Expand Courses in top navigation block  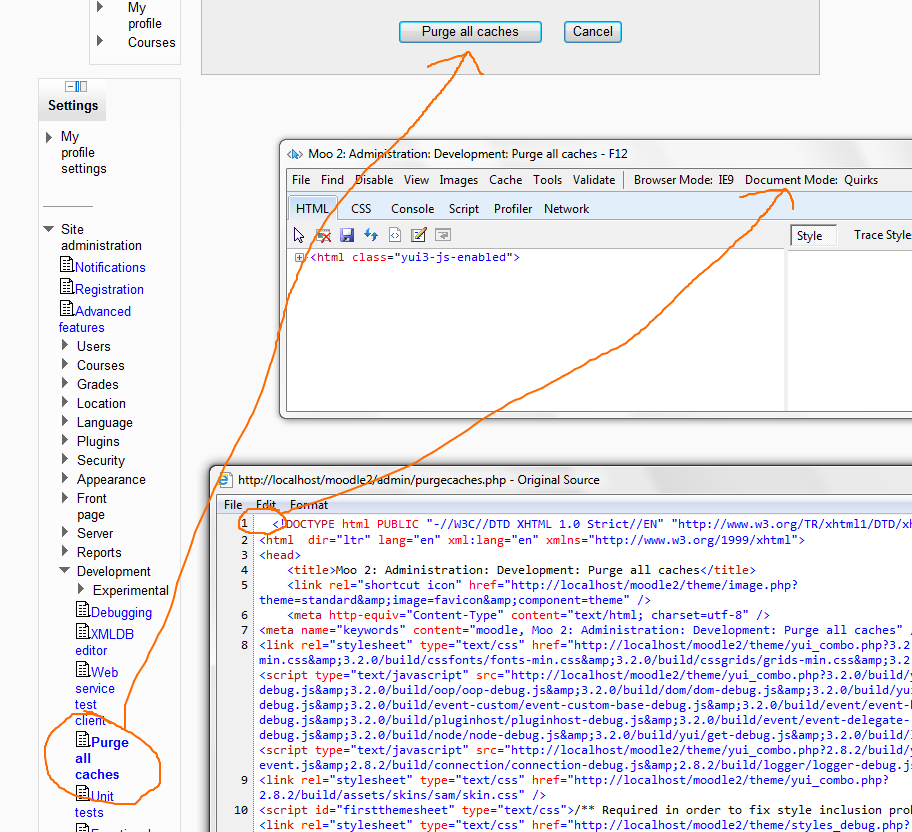[x=100, y=41]
